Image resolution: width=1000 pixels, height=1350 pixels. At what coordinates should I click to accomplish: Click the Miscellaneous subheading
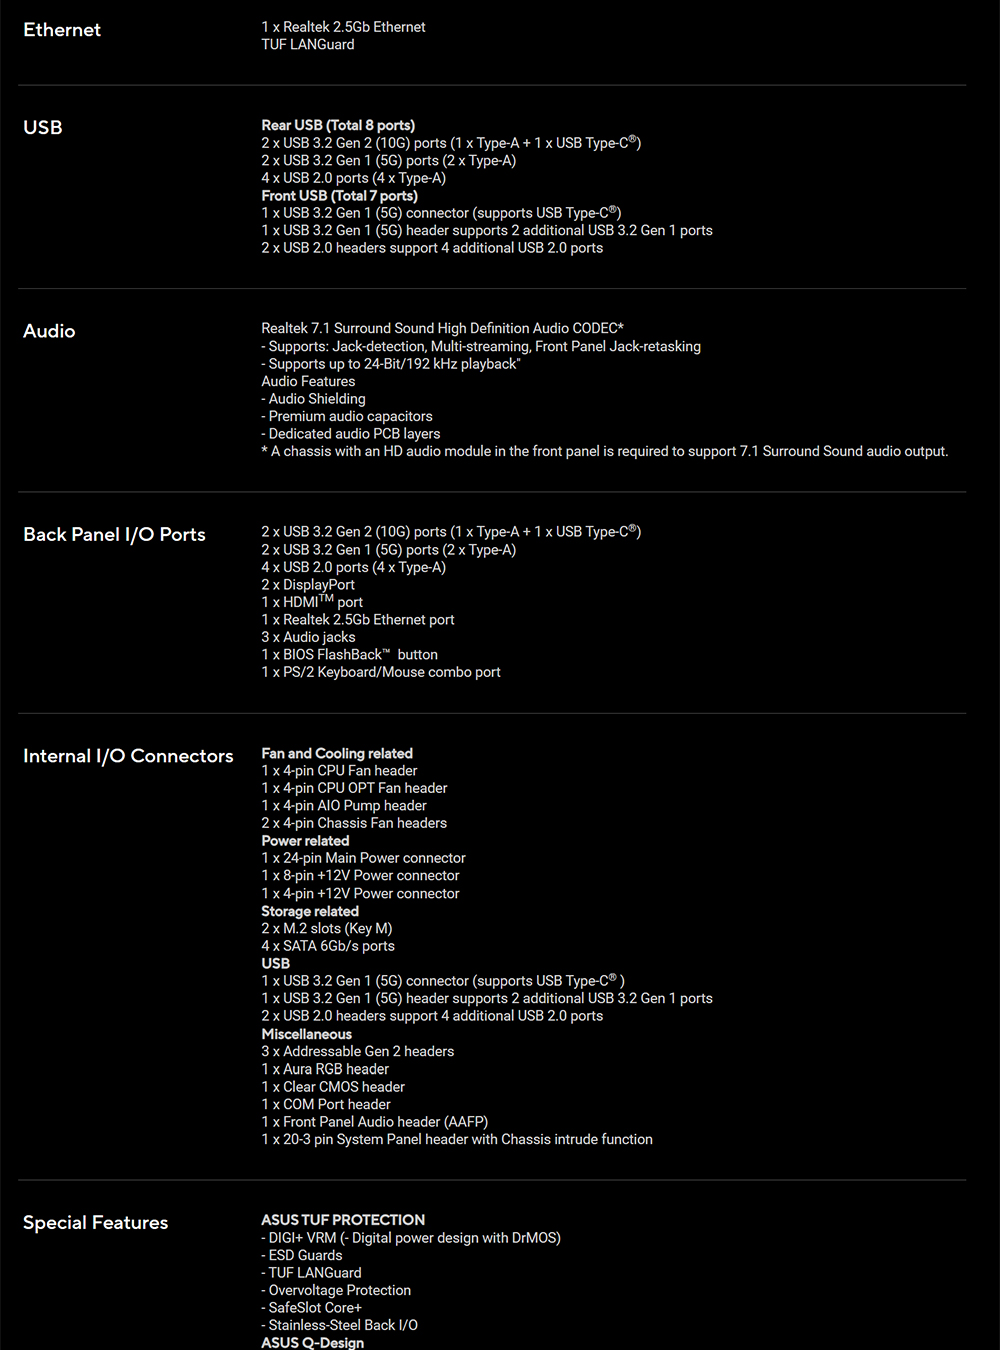[x=306, y=1034]
